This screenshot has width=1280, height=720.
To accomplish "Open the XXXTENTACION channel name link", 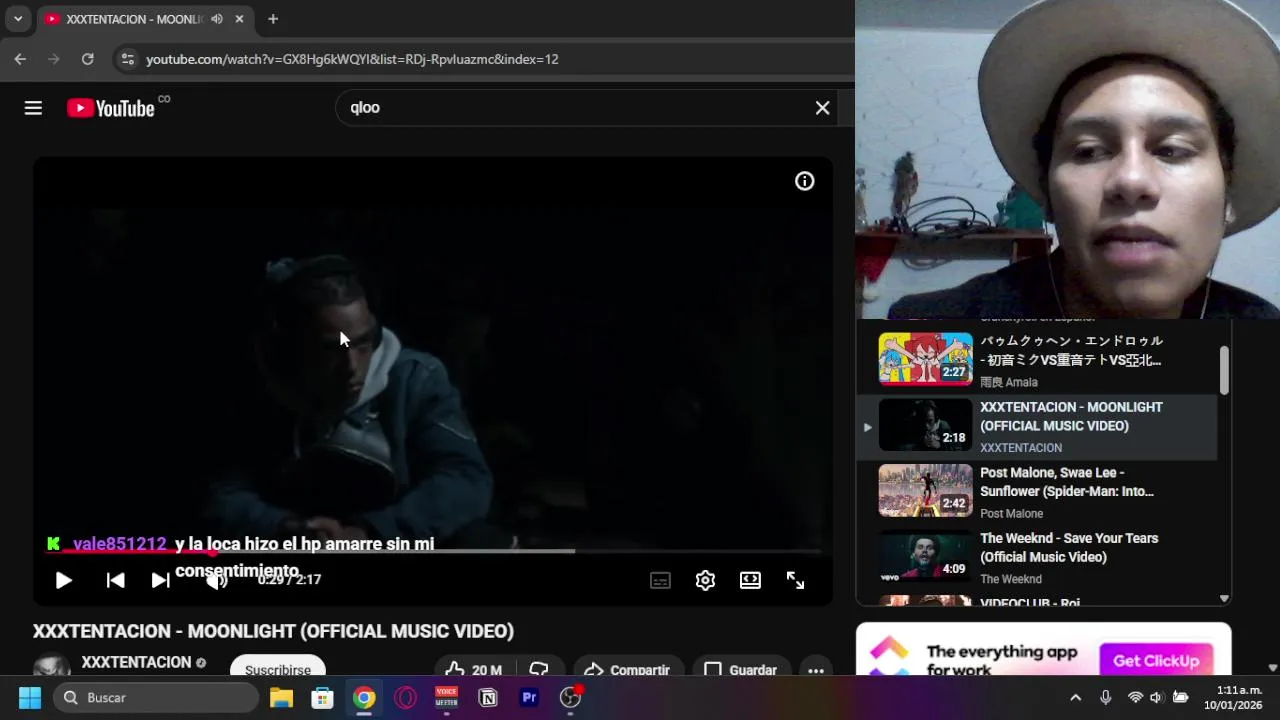I will 136,662.
